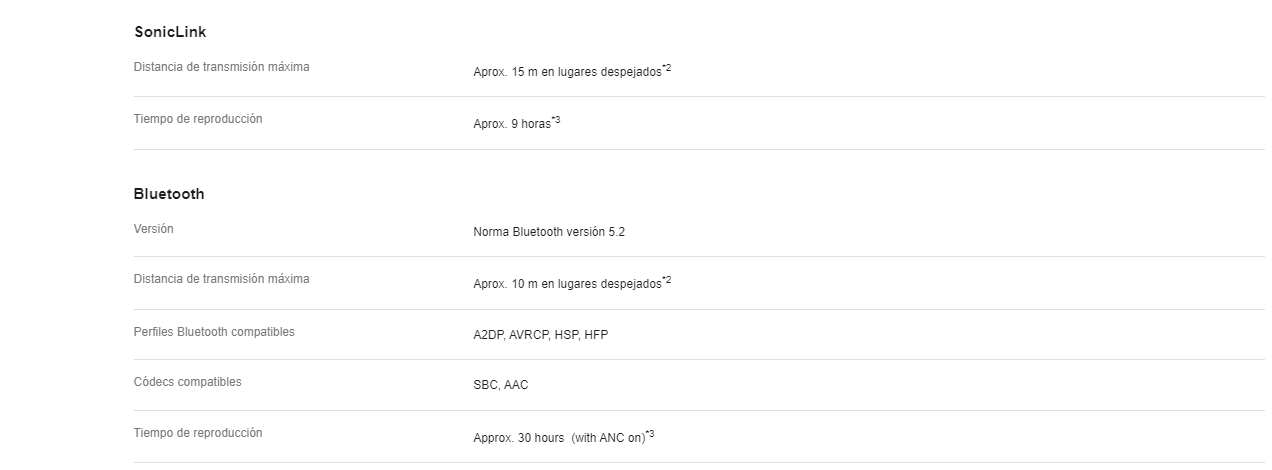Click the 'A2DP, AVRCP, HSP, HFP' profiles value
1272x470 pixels.
(x=540, y=335)
